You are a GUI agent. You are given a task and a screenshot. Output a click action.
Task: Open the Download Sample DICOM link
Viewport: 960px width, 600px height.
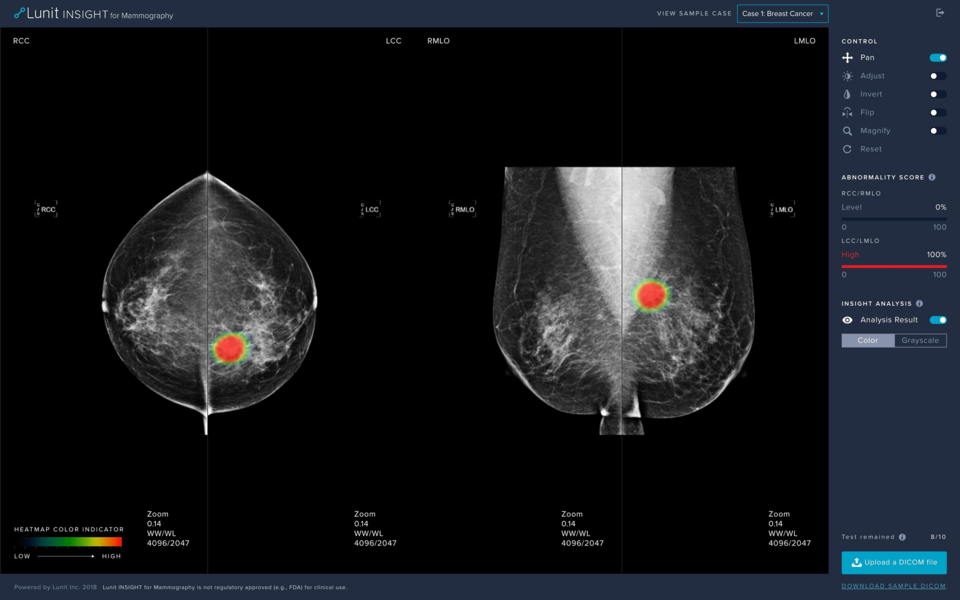pos(893,586)
